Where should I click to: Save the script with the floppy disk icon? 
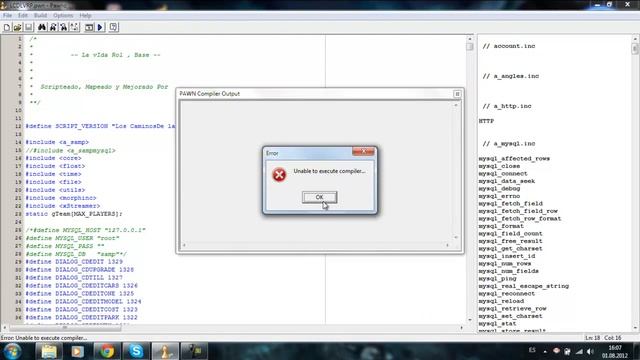coord(28,27)
